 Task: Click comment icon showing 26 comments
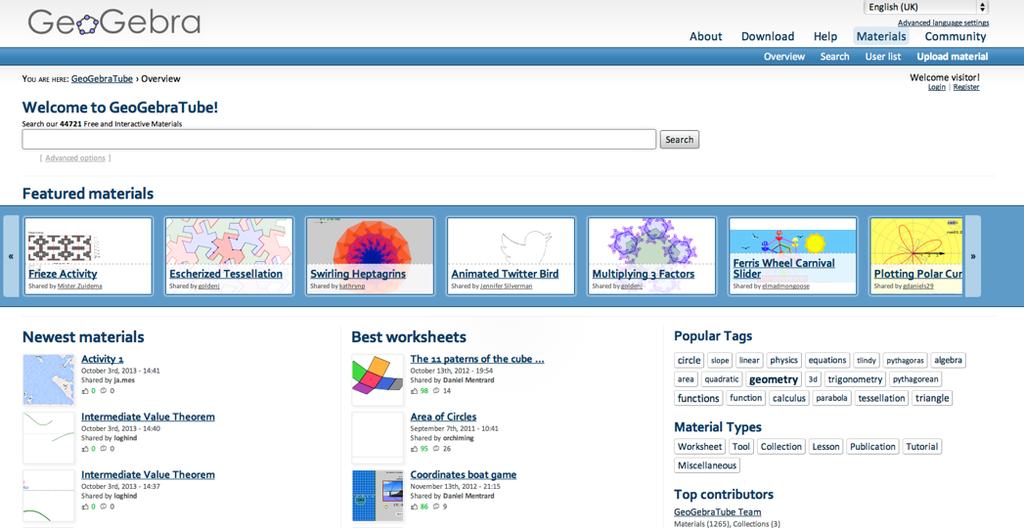tap(437, 449)
